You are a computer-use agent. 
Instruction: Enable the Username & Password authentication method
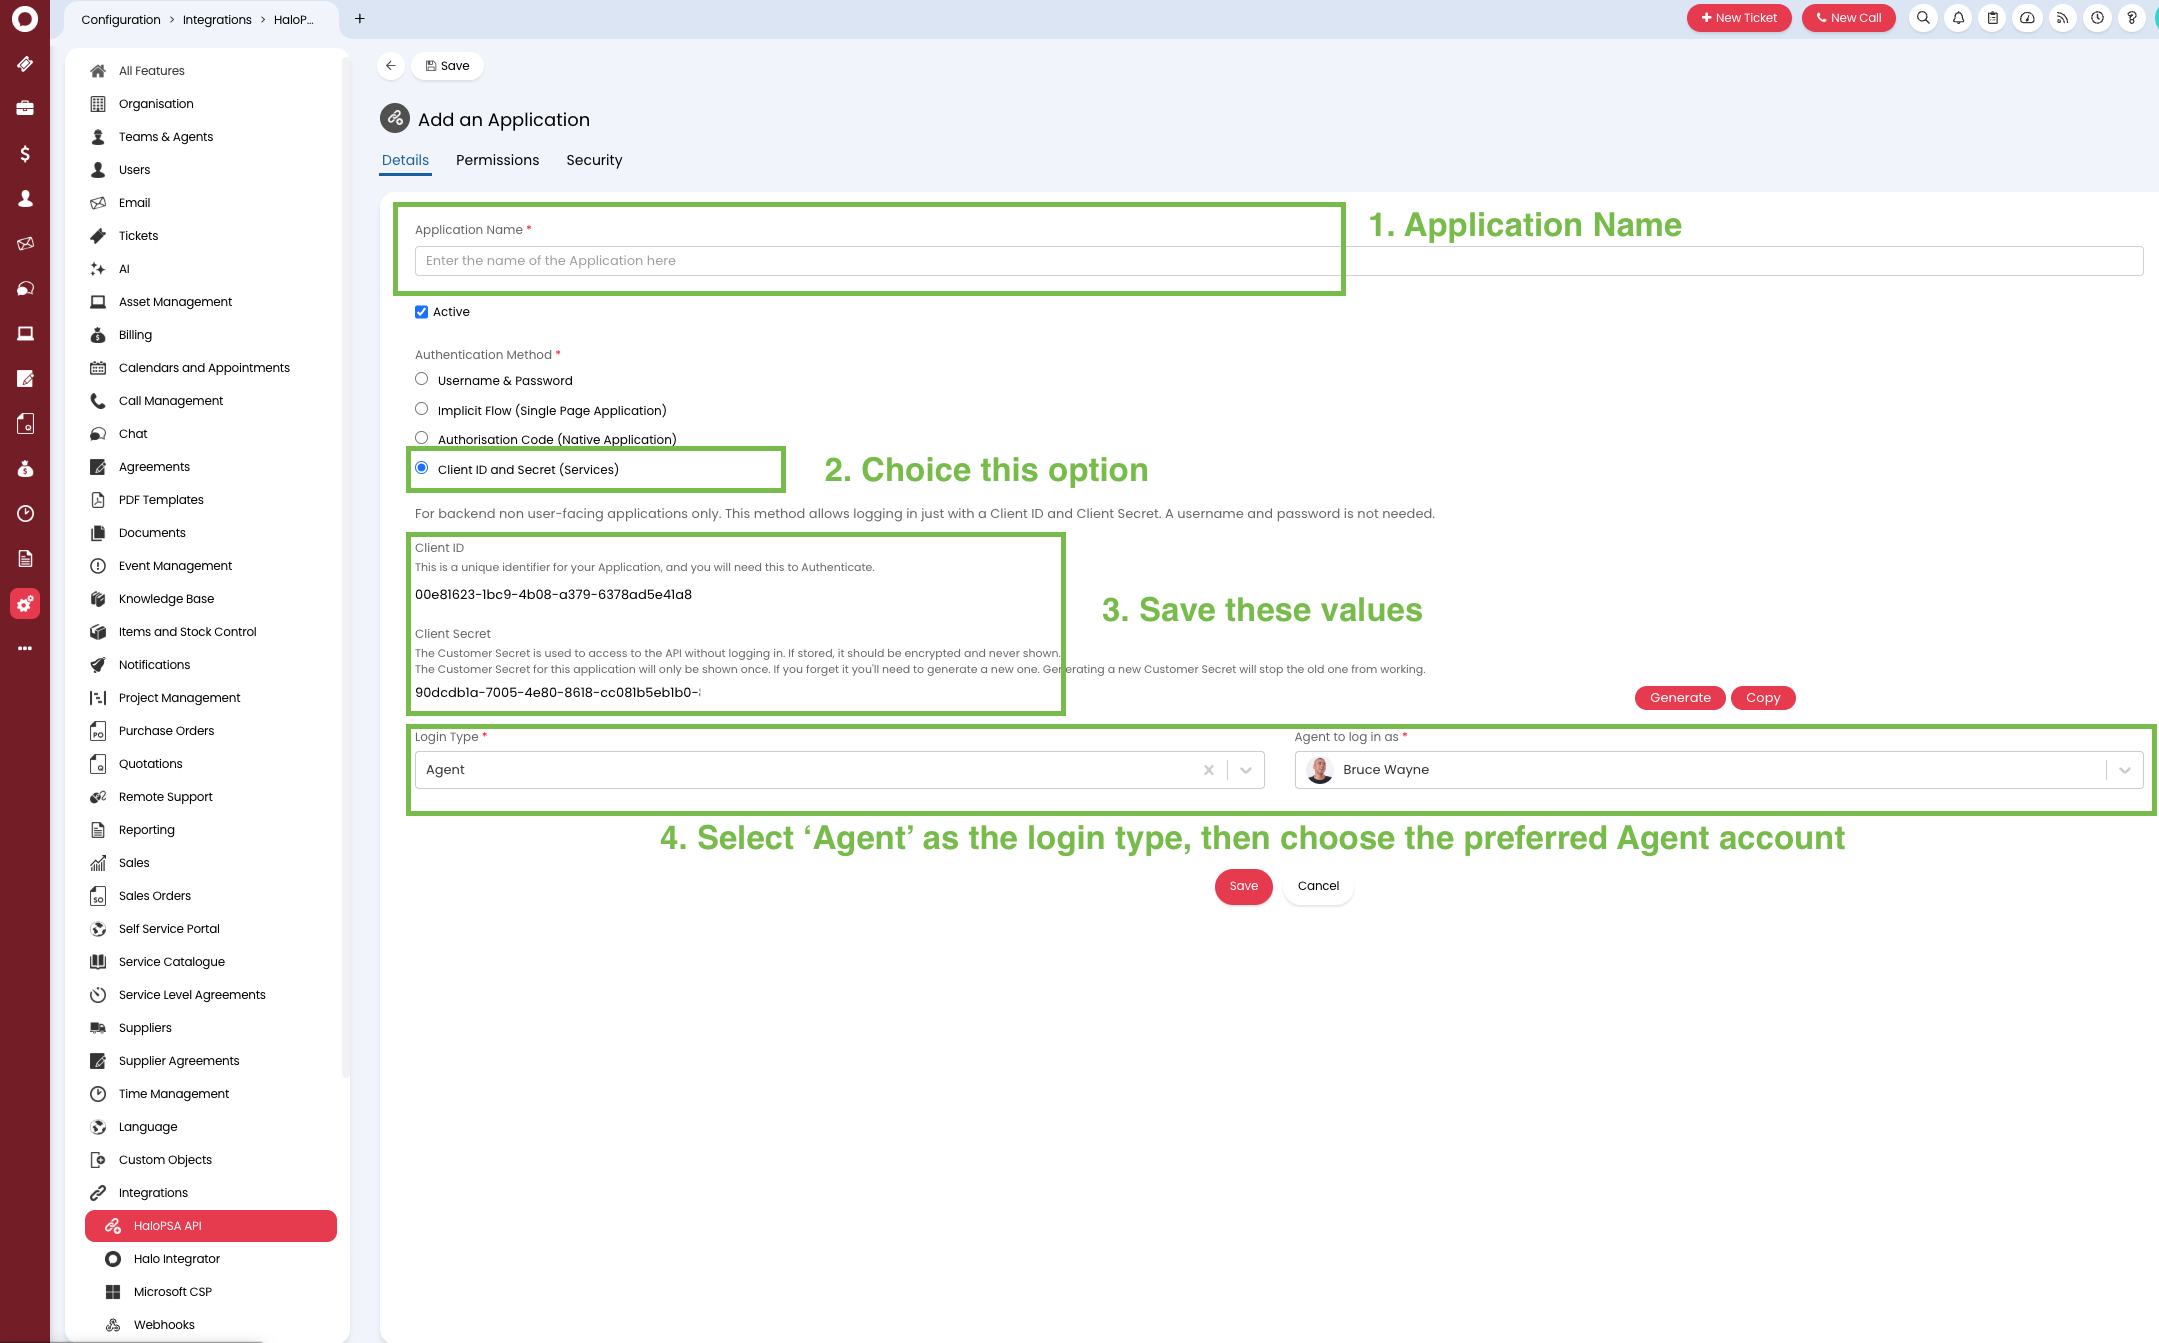click(421, 378)
